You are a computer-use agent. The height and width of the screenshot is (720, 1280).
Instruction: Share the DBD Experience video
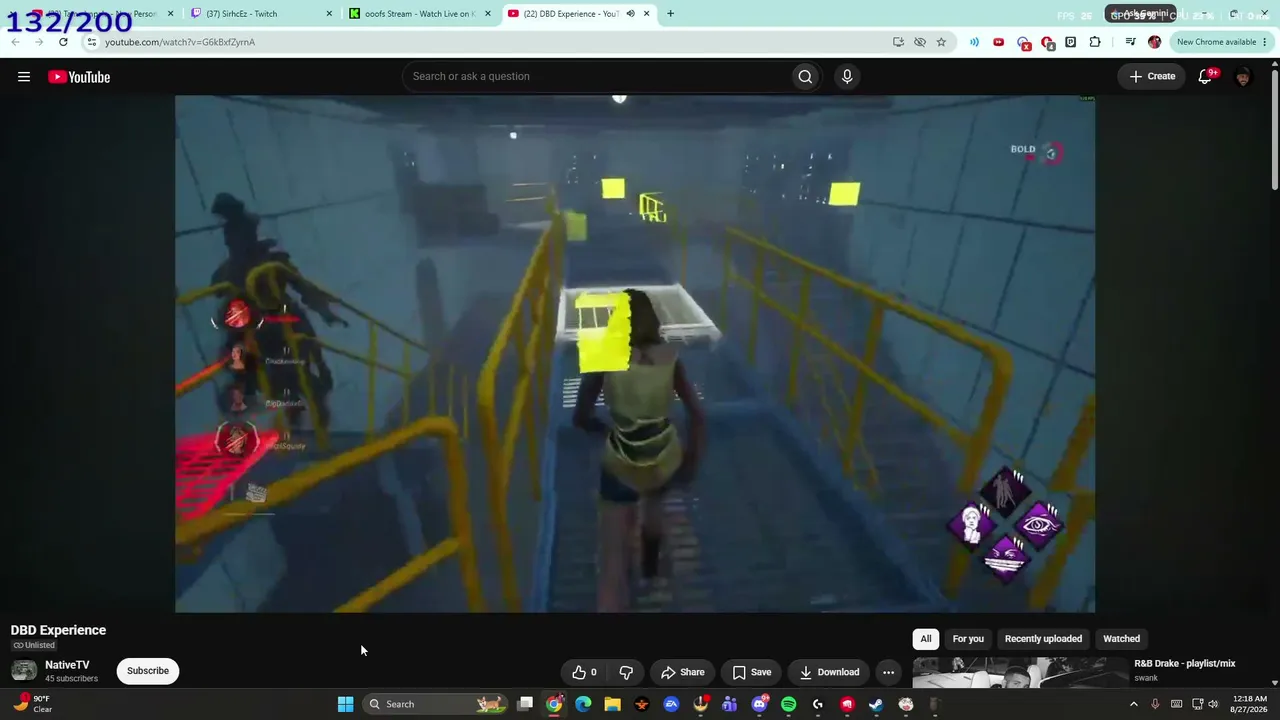pos(682,672)
